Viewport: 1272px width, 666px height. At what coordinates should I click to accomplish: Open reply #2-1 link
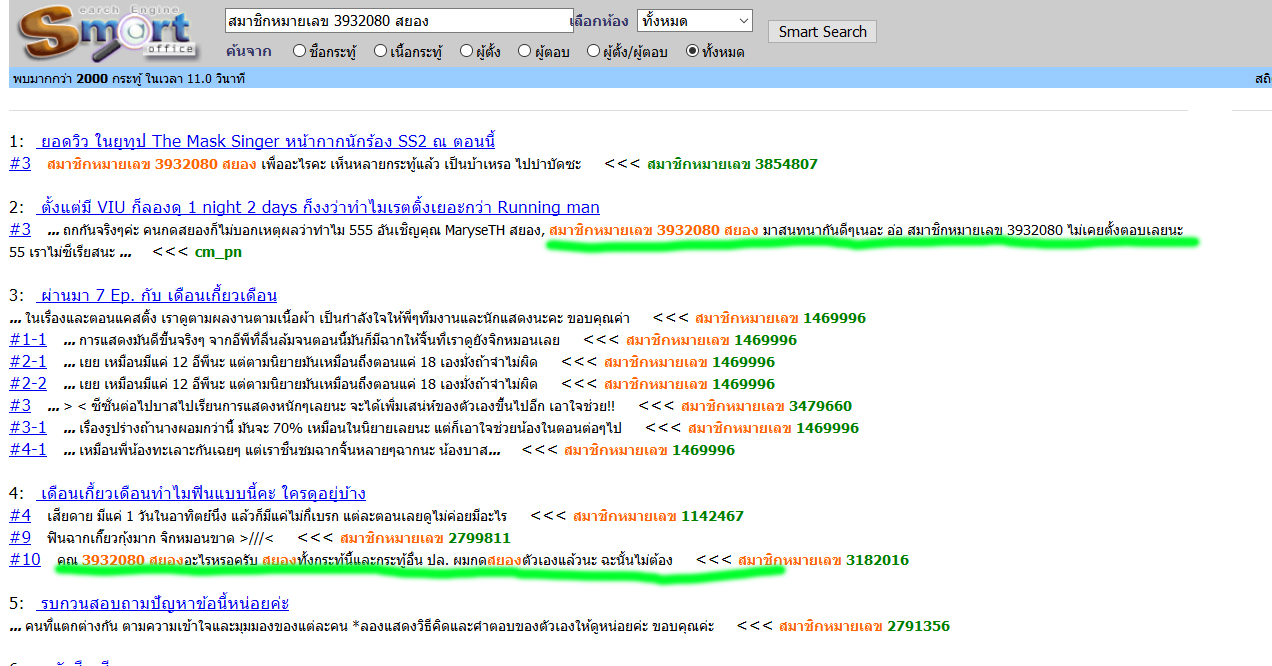(x=28, y=361)
